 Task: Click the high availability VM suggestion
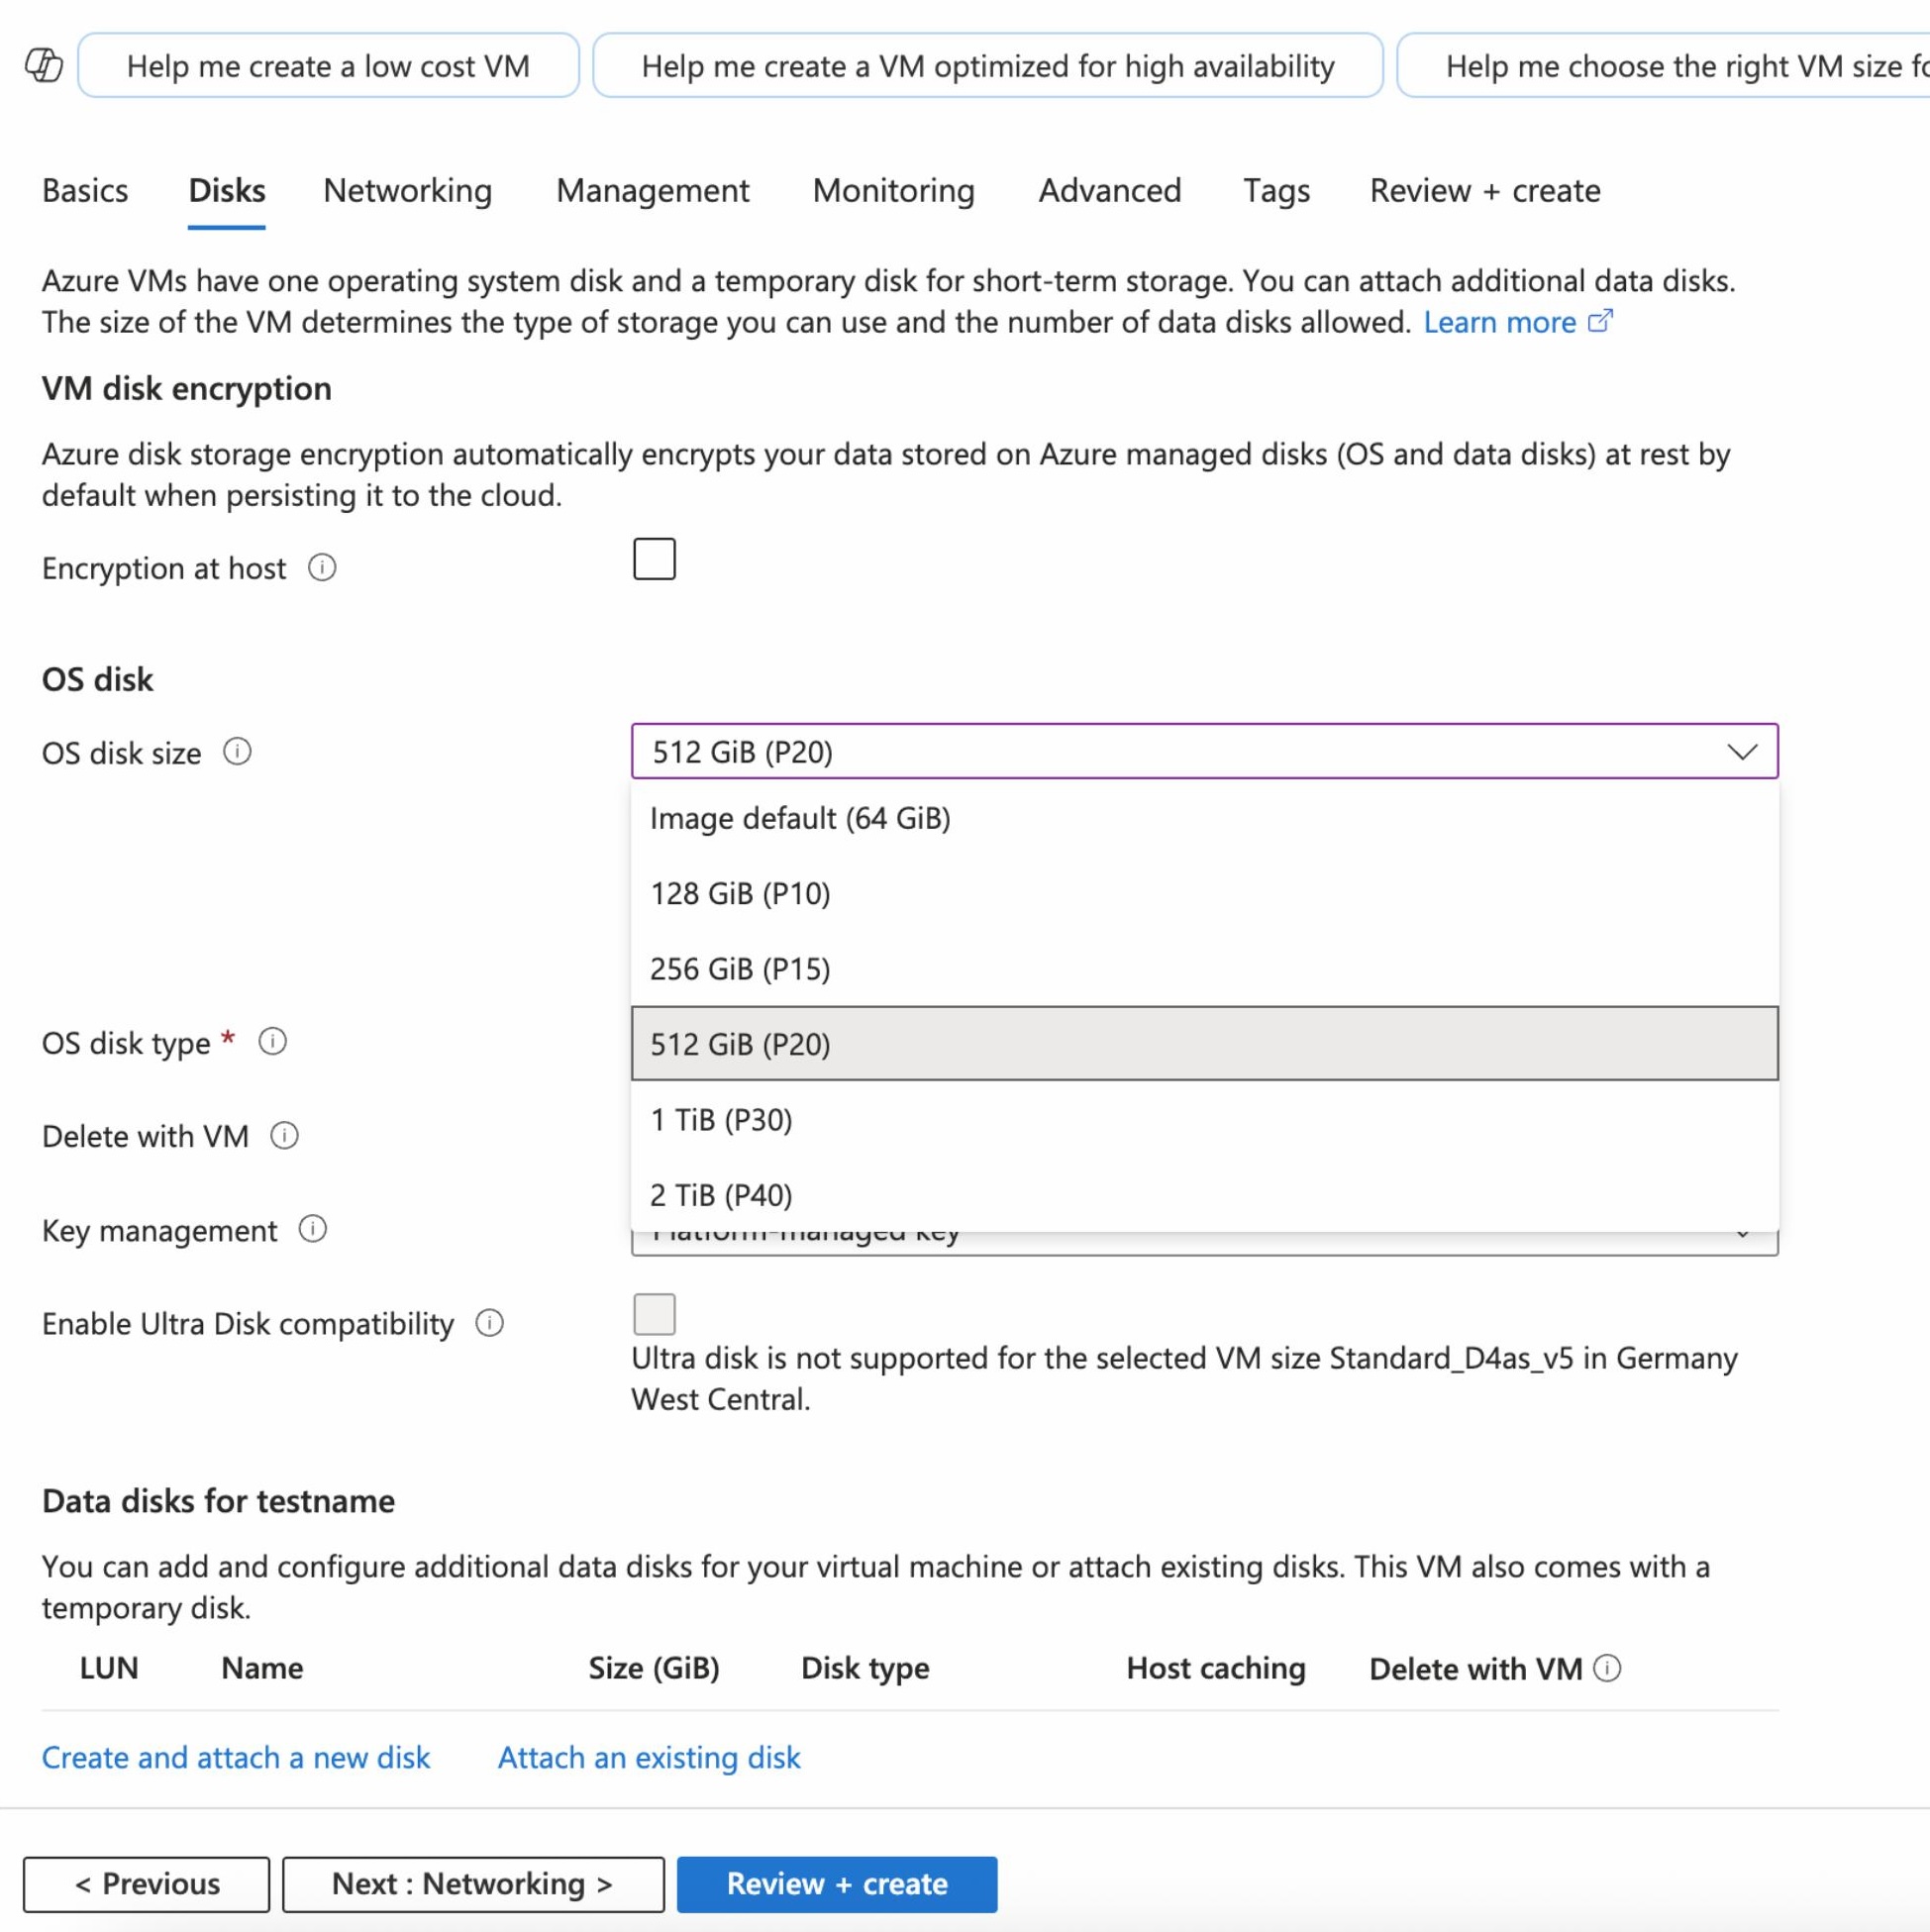pyautogui.click(x=988, y=66)
